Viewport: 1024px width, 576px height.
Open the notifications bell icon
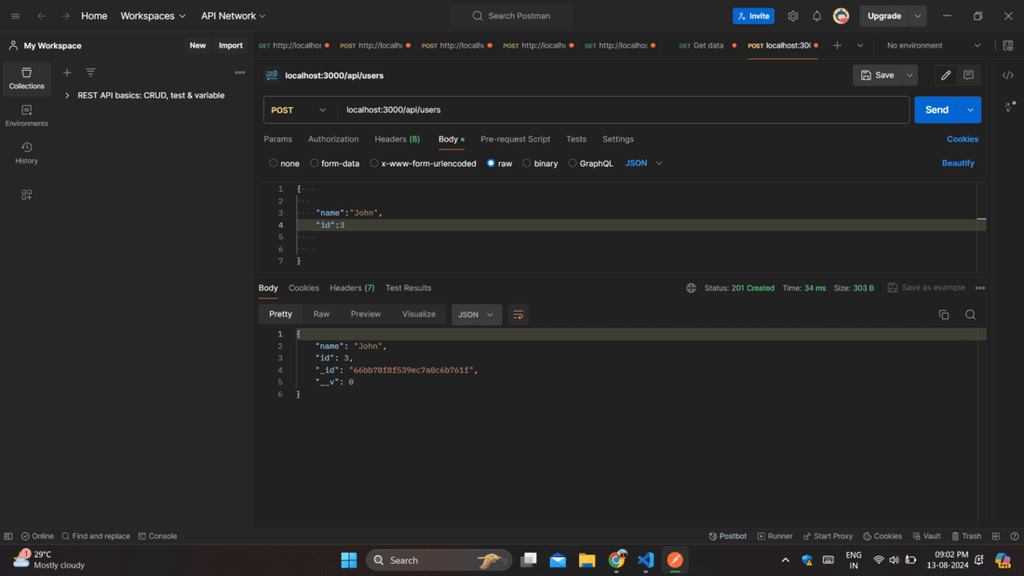[817, 16]
